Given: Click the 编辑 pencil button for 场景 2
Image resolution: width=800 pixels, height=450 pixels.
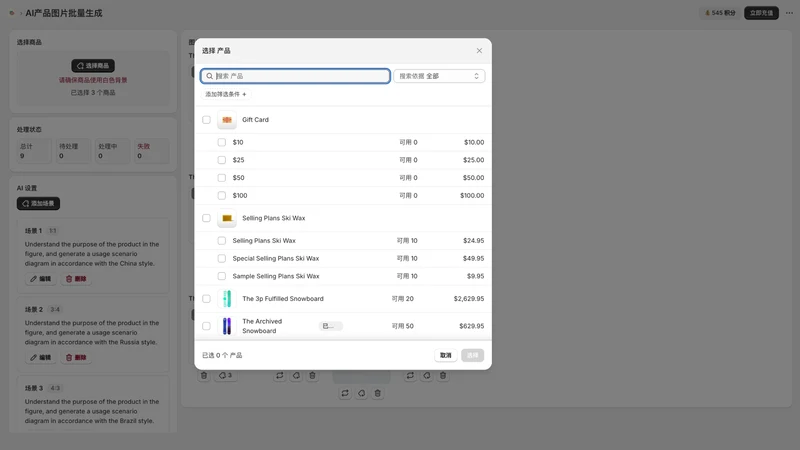Looking at the screenshot, I should tap(40, 358).
